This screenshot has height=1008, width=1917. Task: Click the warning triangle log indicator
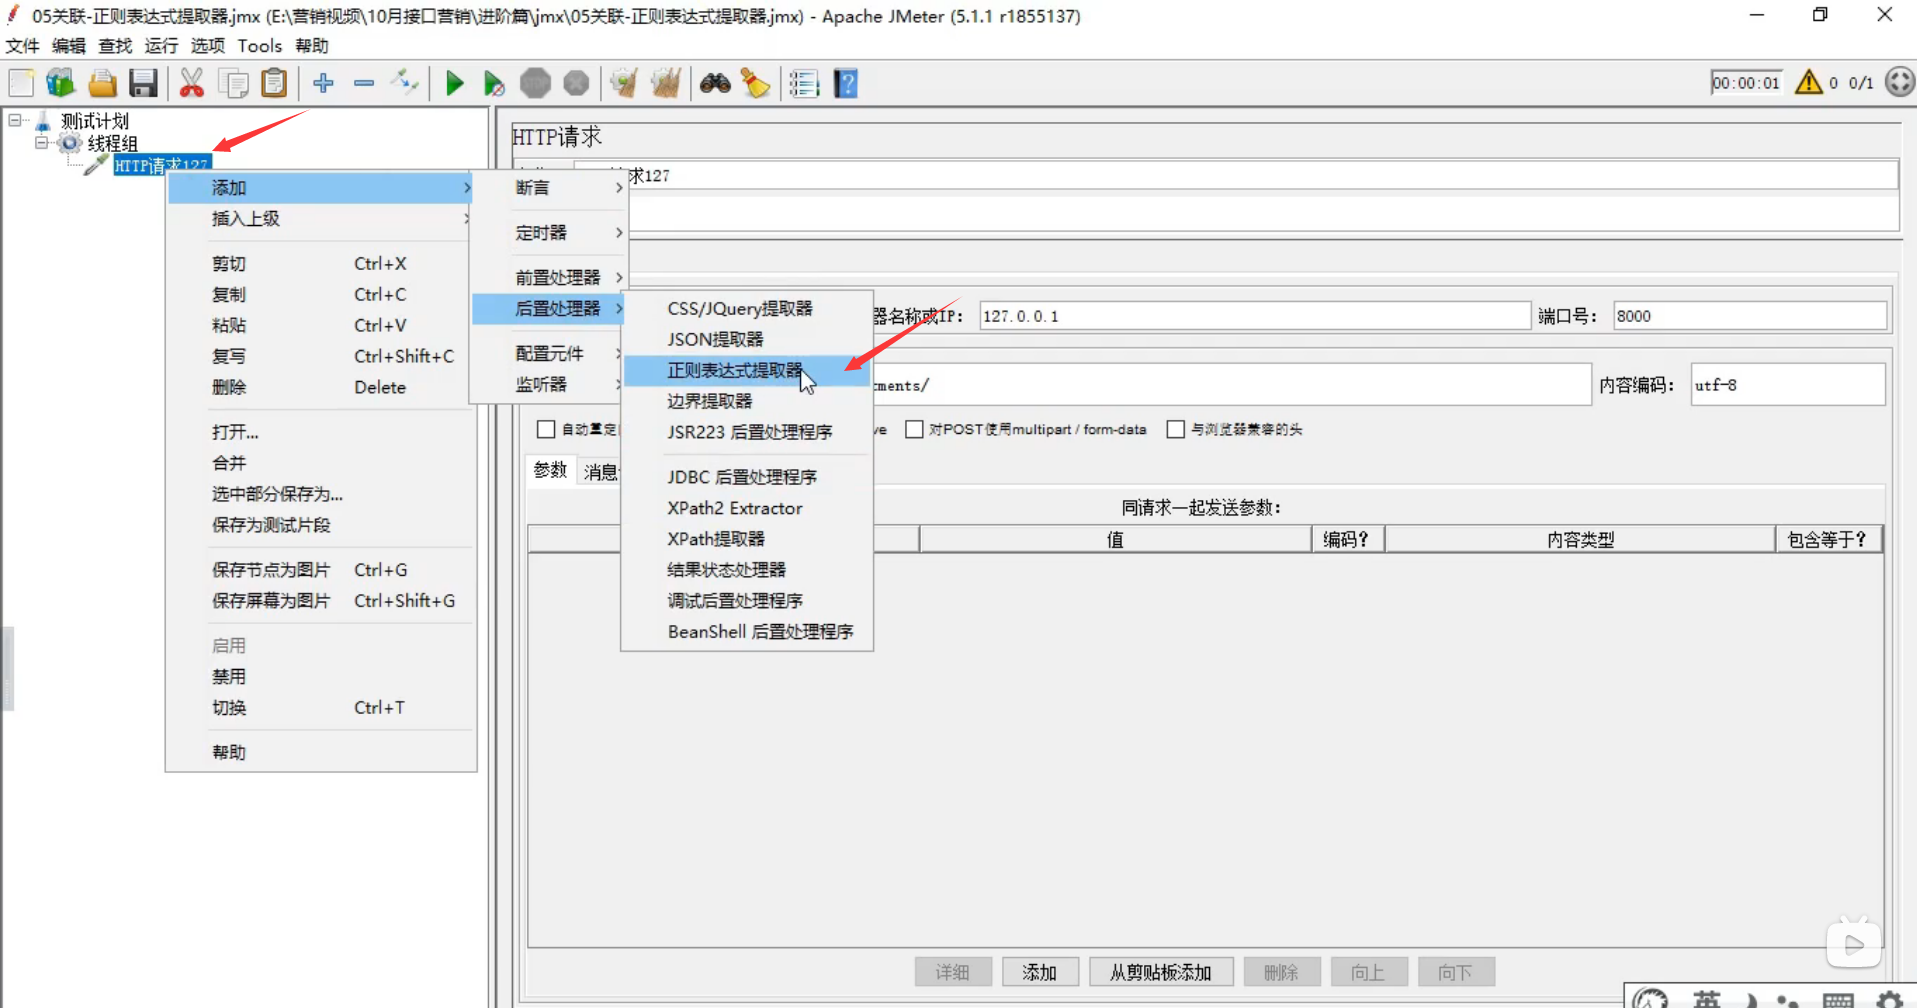1808,82
